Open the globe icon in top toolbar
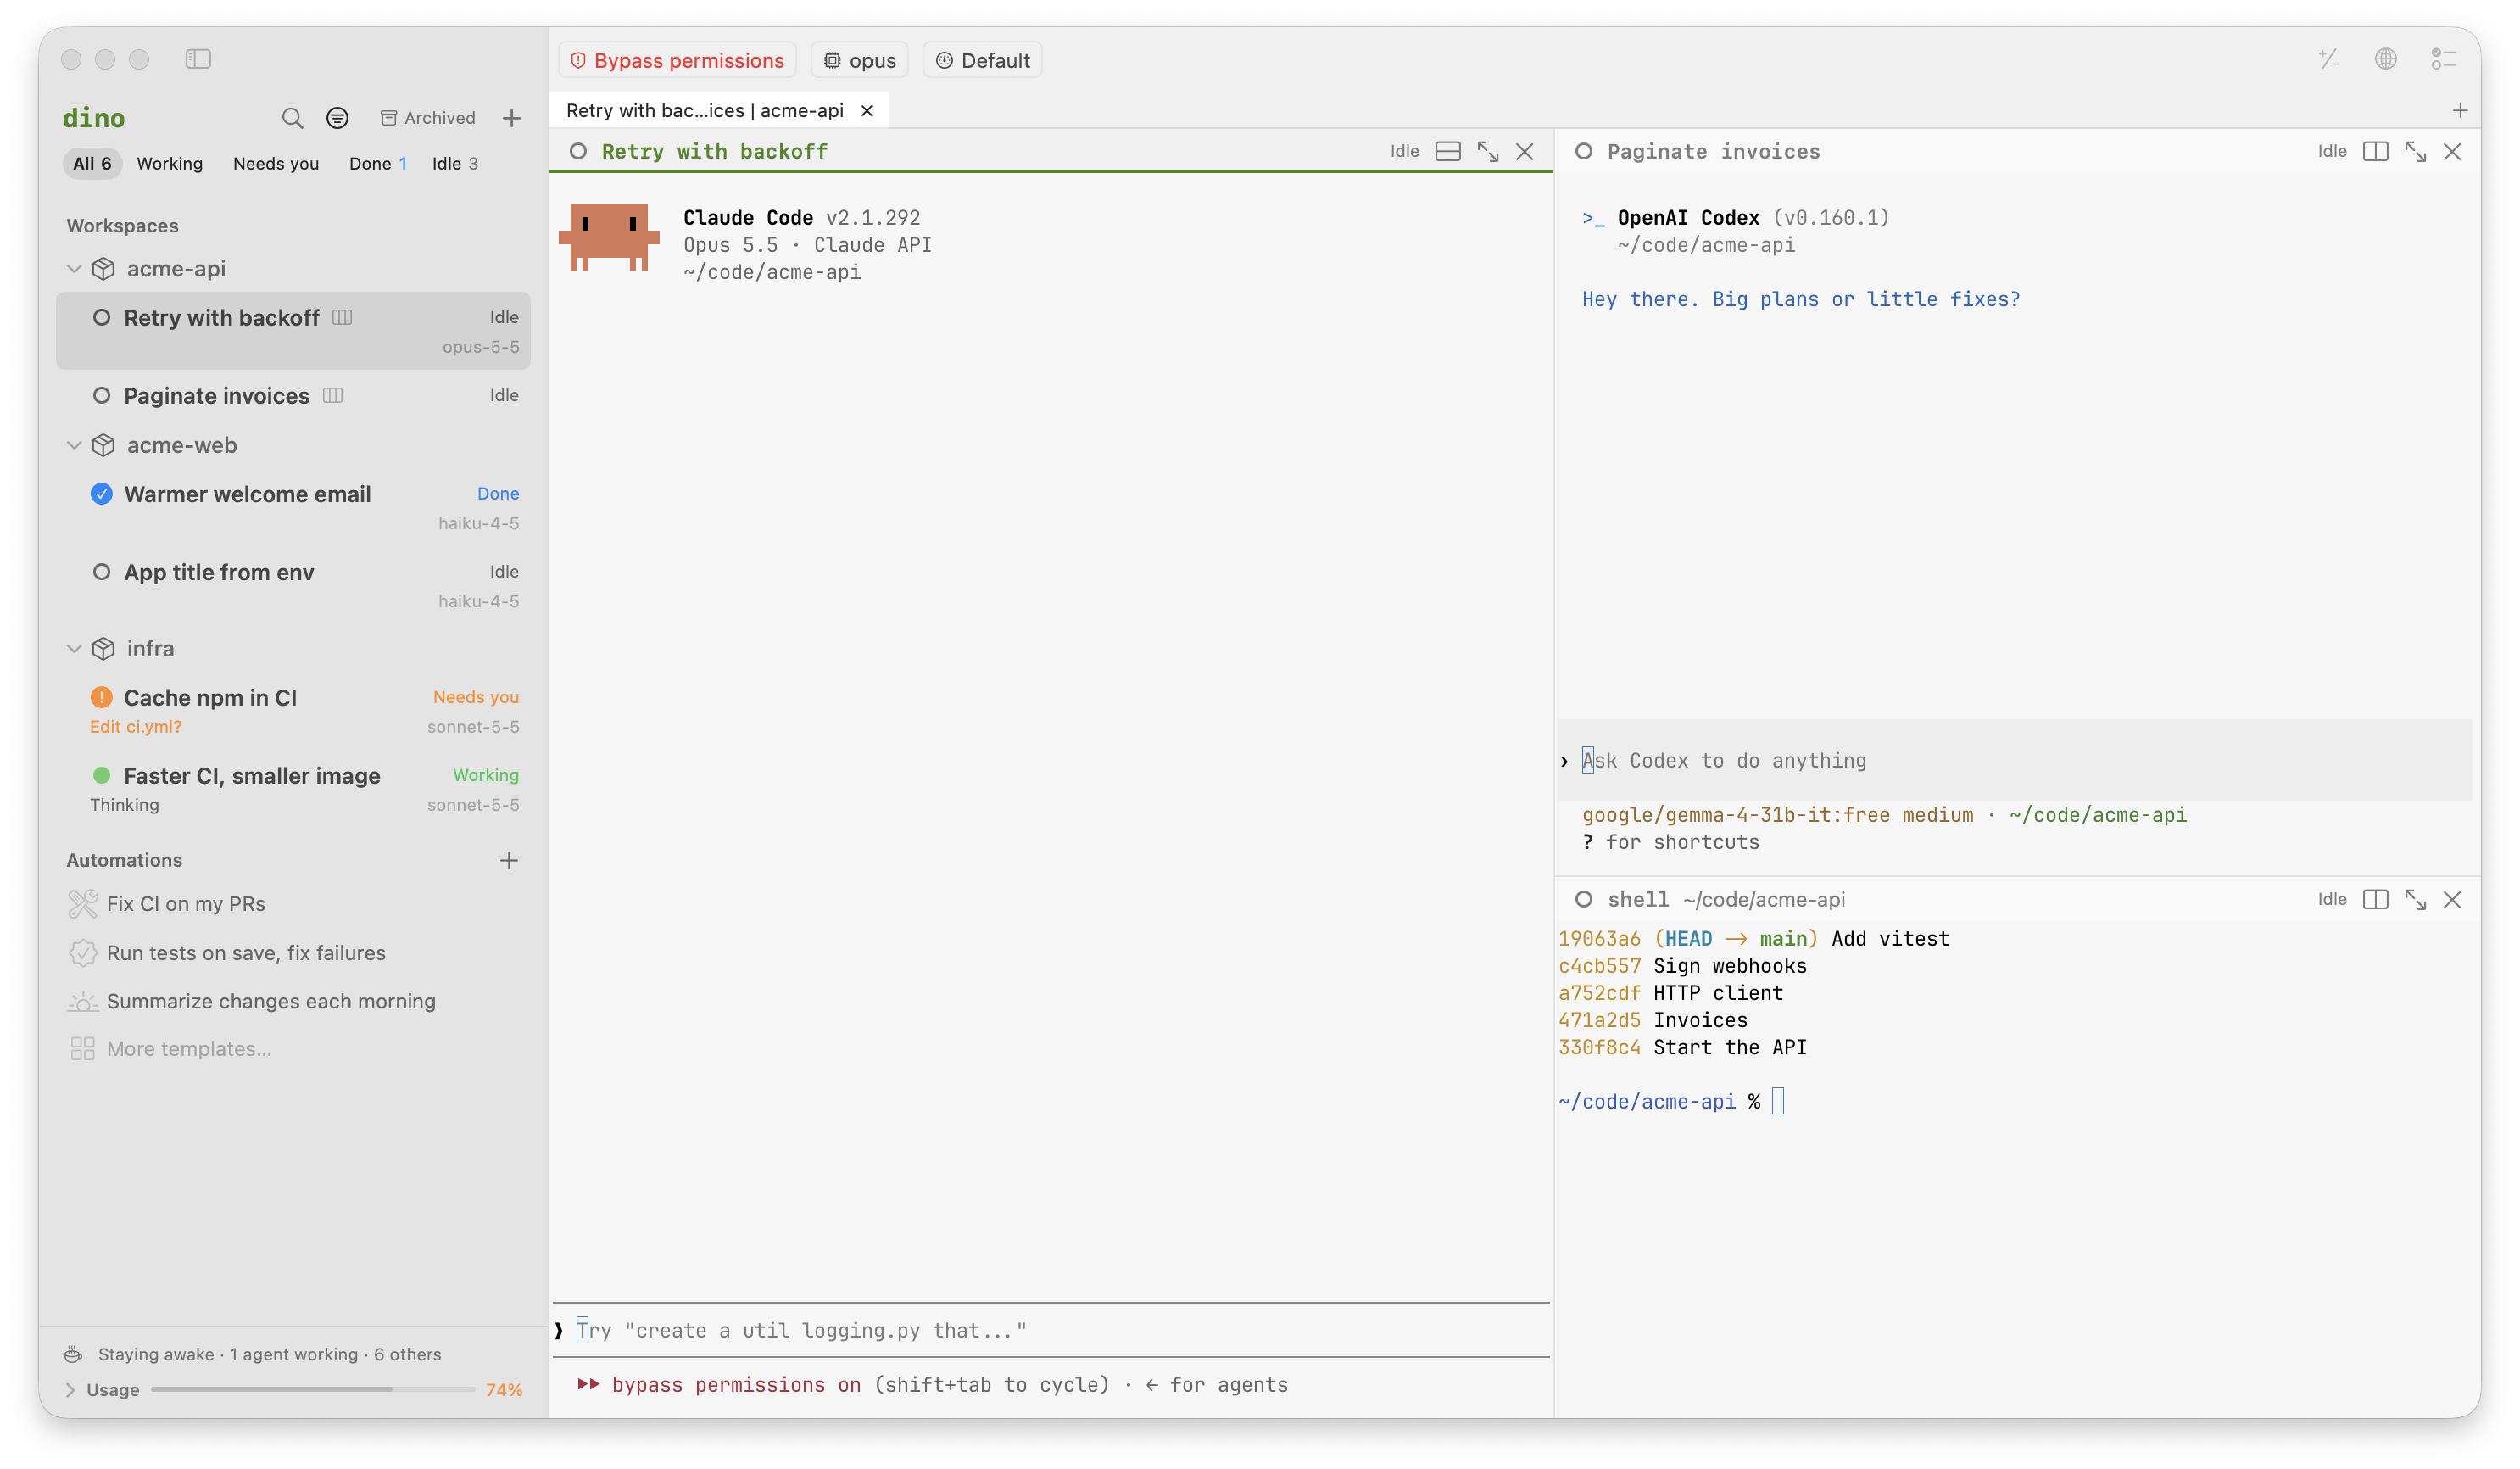2520x1469 pixels. click(2385, 59)
